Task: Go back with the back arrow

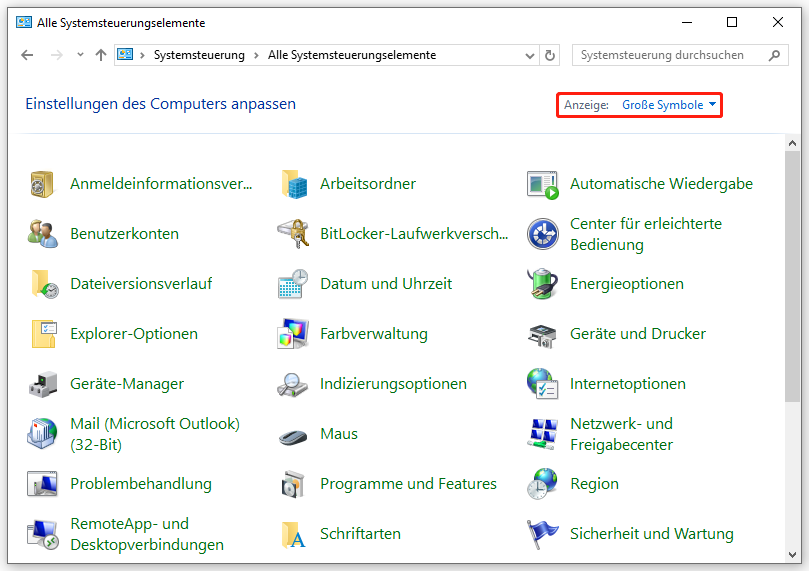Action: point(27,55)
